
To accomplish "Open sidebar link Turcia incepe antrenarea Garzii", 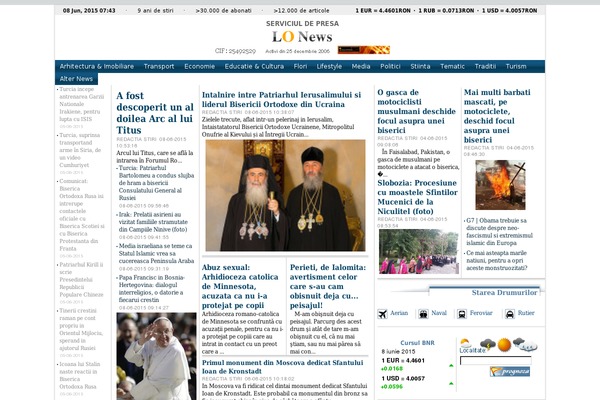I will coord(82,104).
